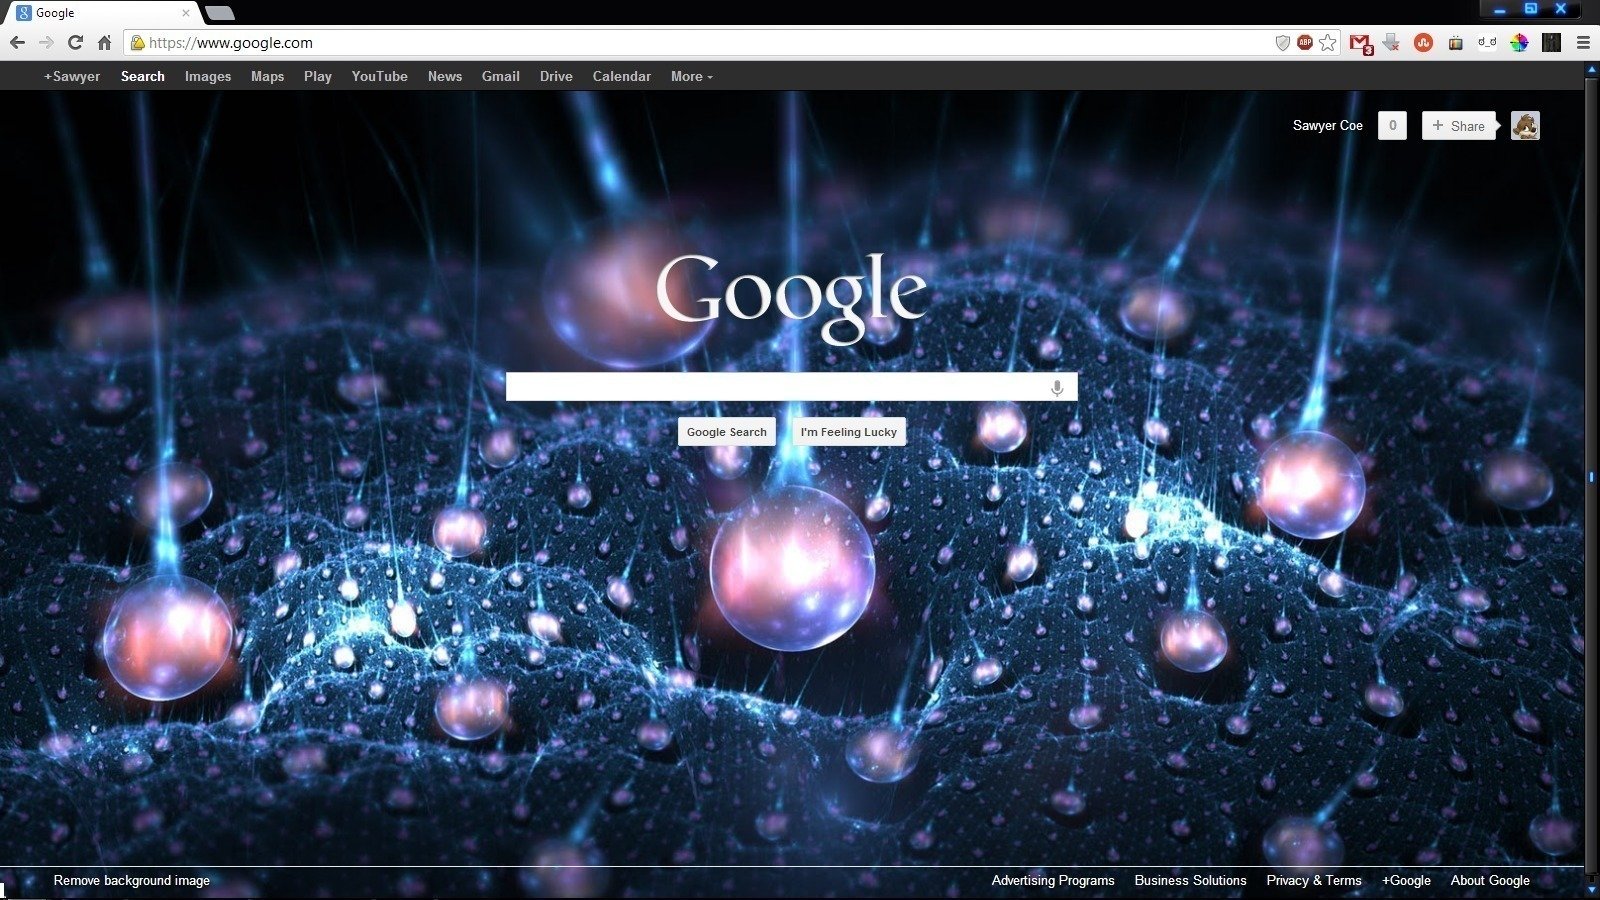Open the notifications counter box

coord(1392,126)
